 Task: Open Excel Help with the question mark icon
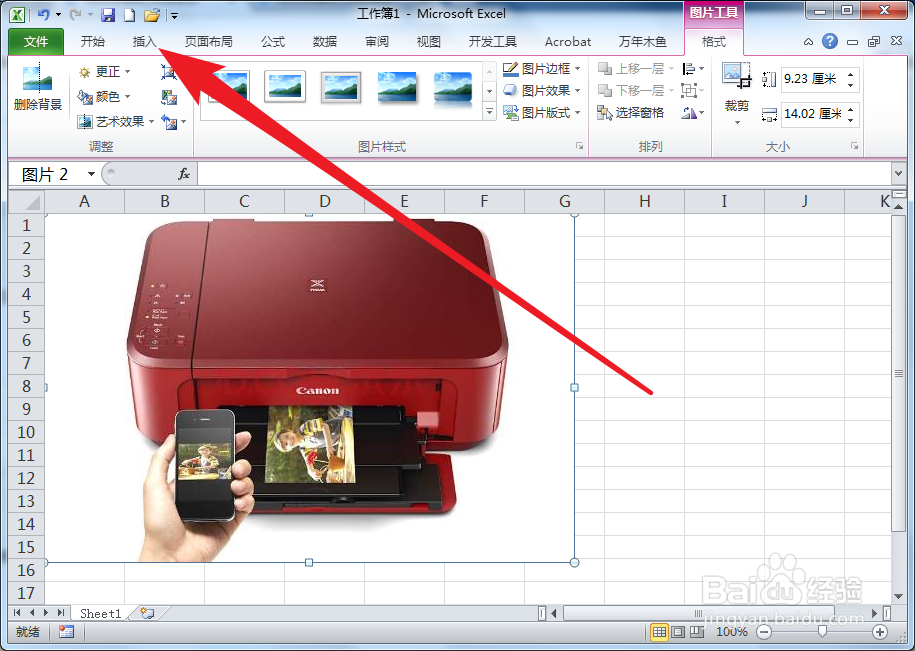(829, 41)
